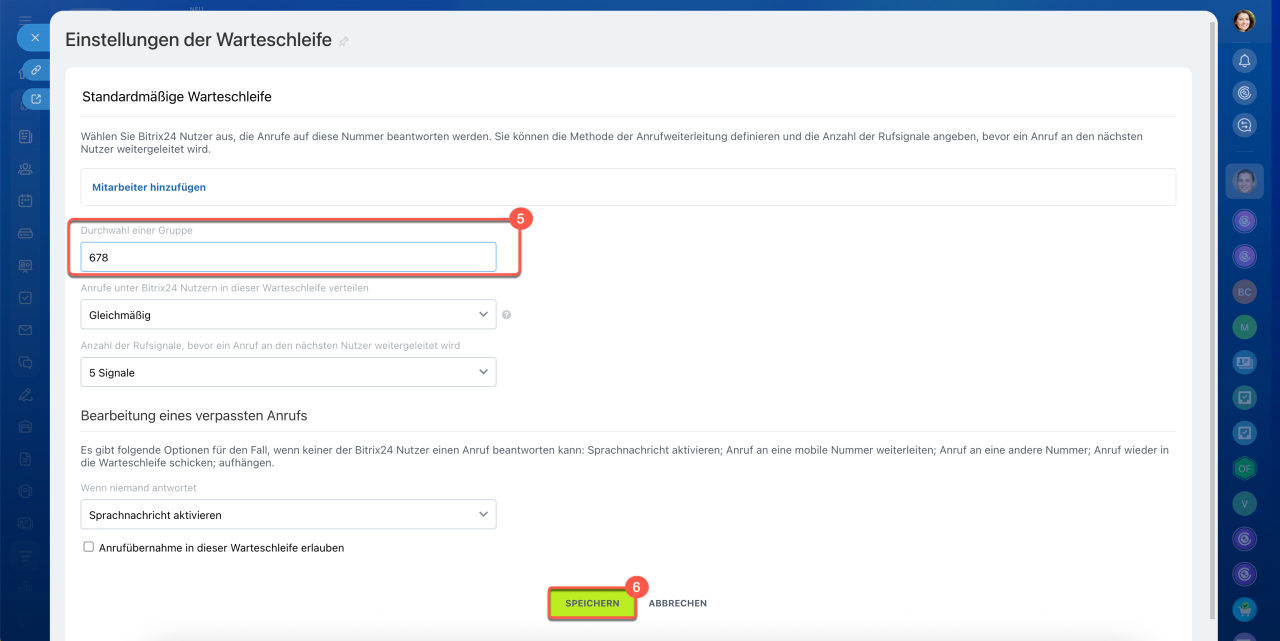Open the help question mark next to Gleichmäßig
This screenshot has height=641, width=1280.
click(506, 315)
